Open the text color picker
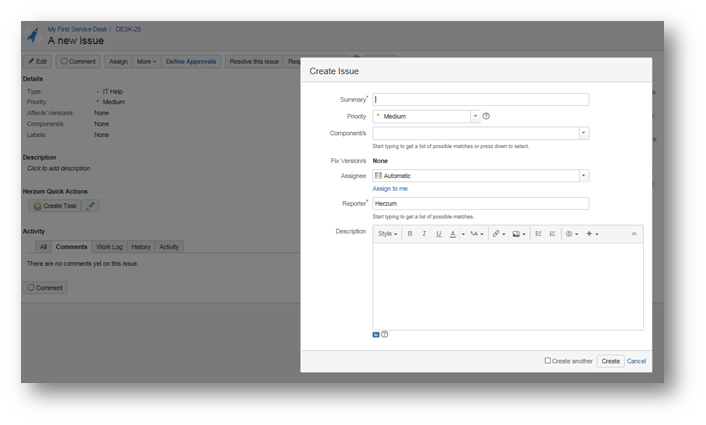706x425 pixels. (x=453, y=234)
